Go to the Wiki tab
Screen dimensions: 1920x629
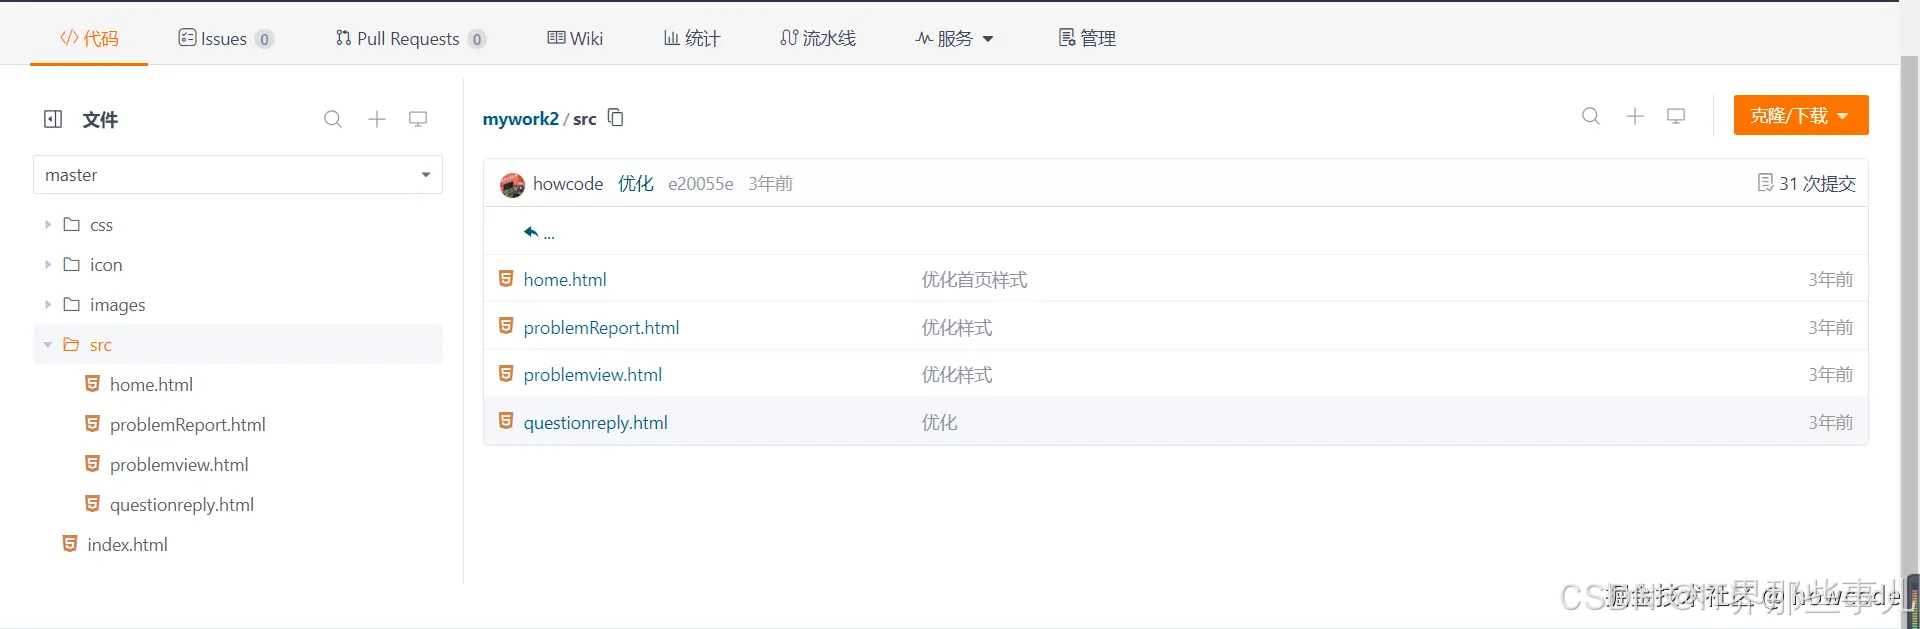click(575, 38)
